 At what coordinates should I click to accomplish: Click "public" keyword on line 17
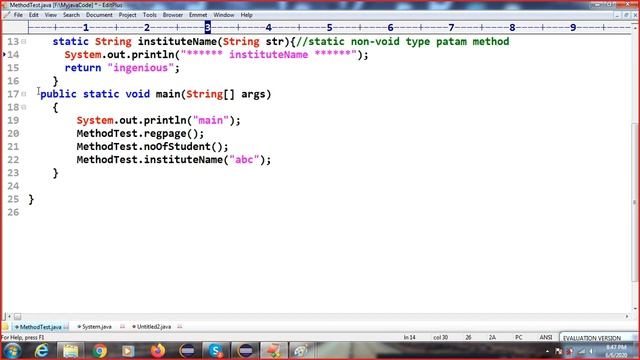58,94
